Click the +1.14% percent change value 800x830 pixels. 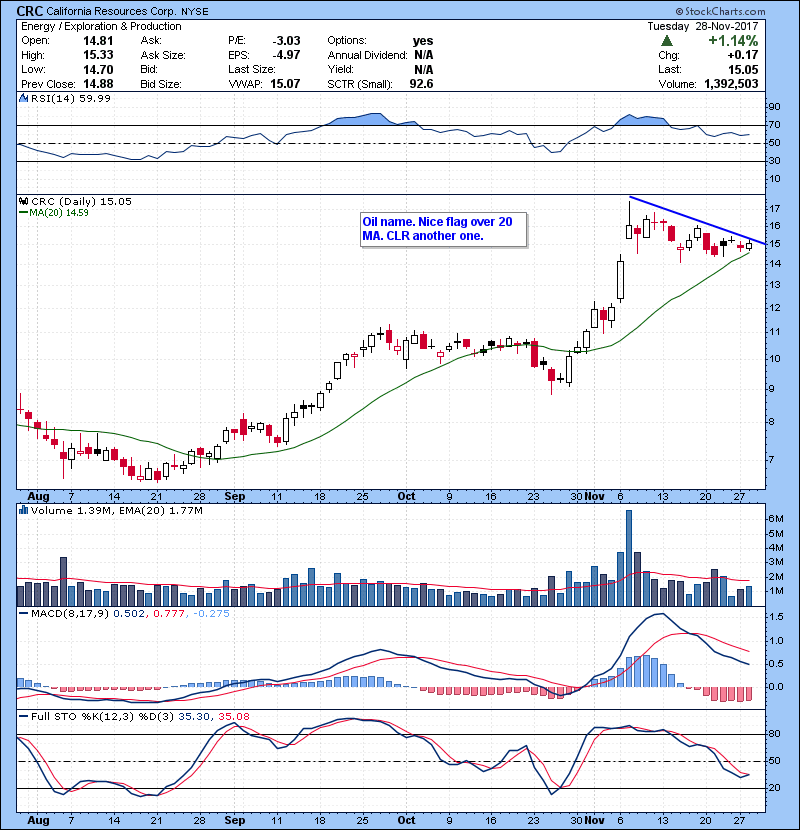733,41
